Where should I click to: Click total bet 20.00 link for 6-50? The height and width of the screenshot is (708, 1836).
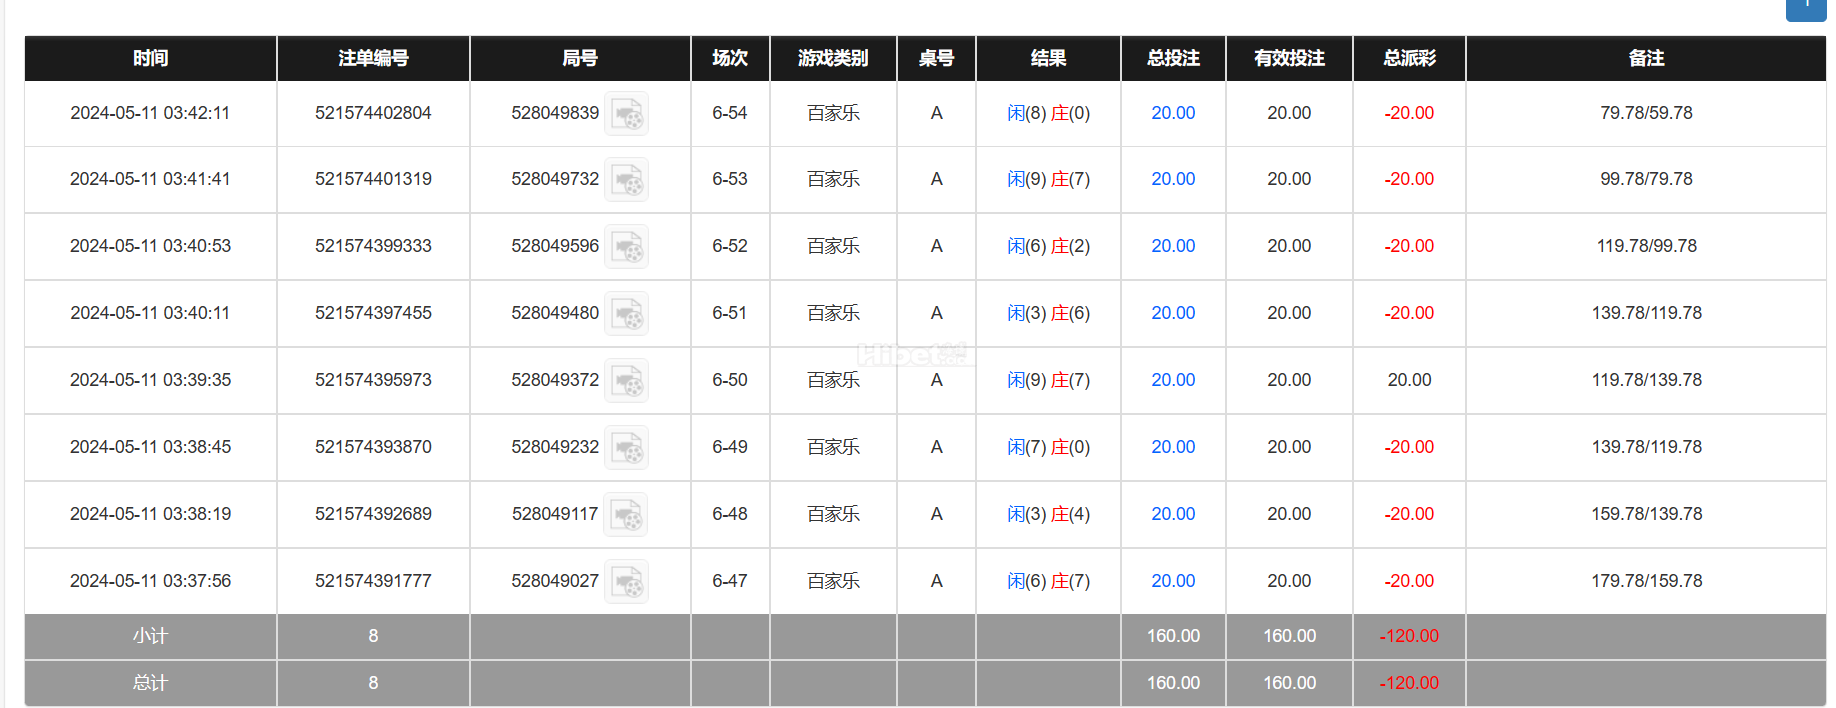click(1173, 380)
